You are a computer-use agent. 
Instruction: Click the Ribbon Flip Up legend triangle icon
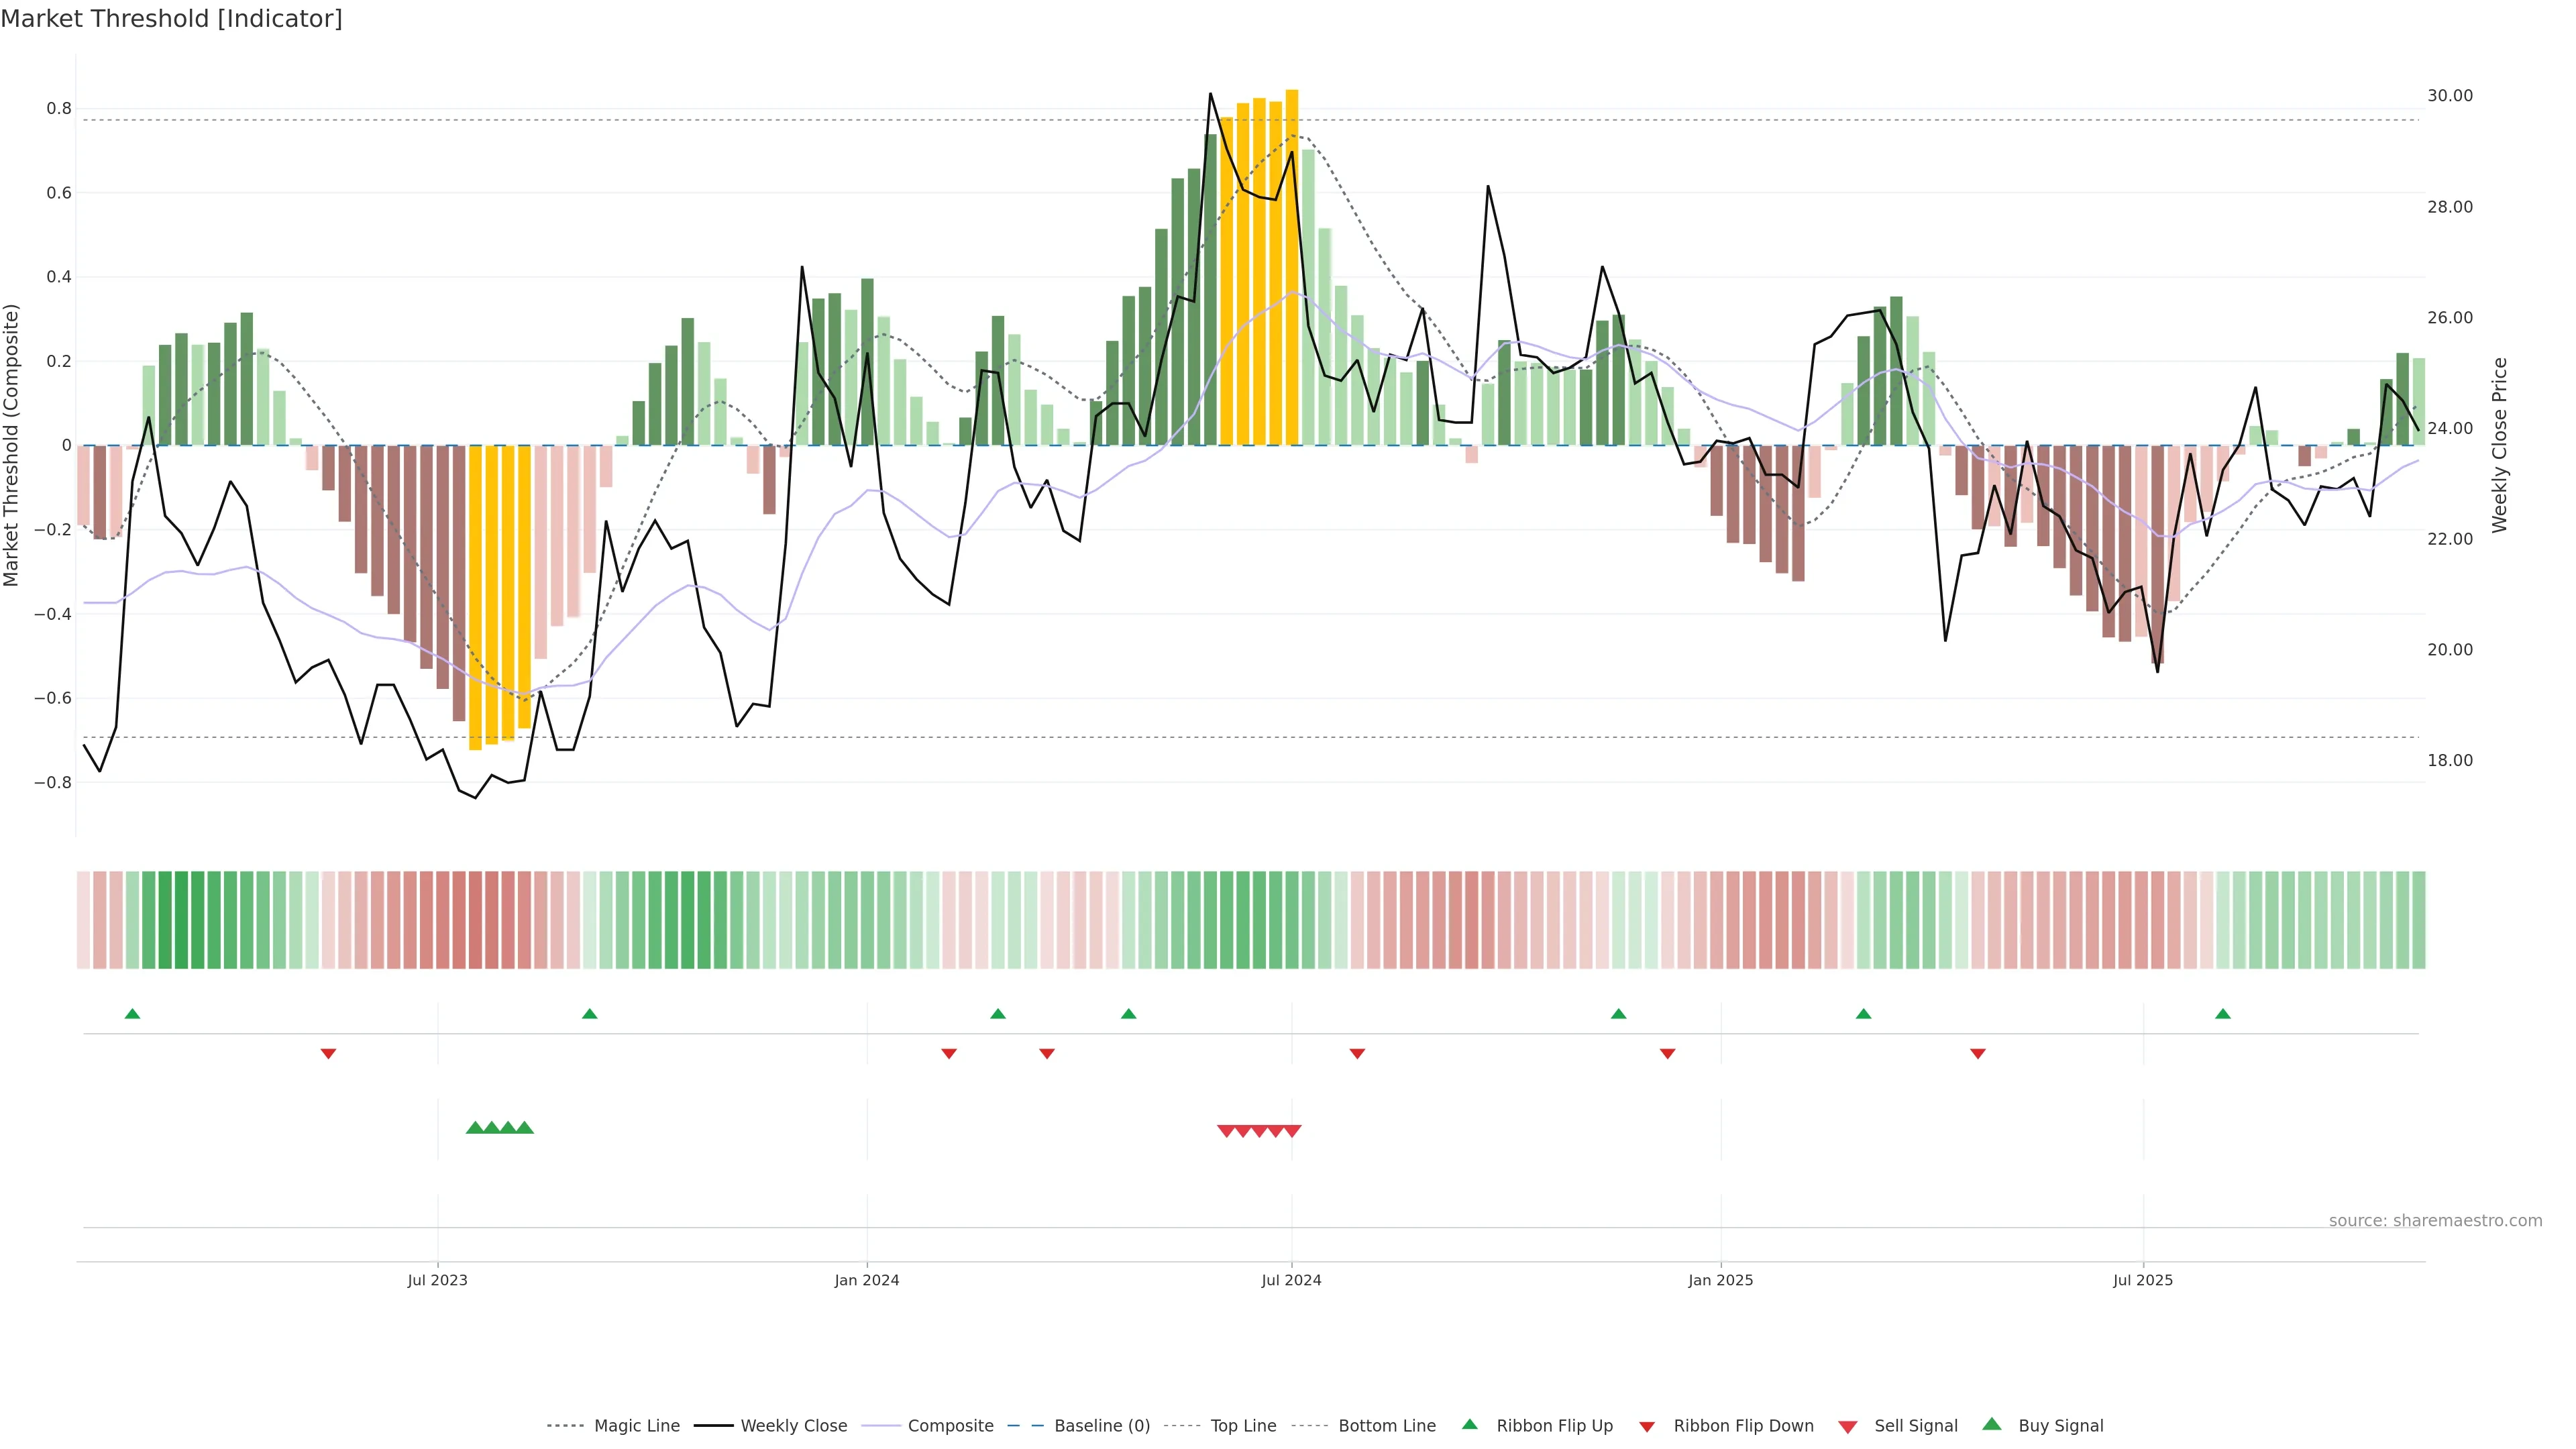(1469, 1424)
